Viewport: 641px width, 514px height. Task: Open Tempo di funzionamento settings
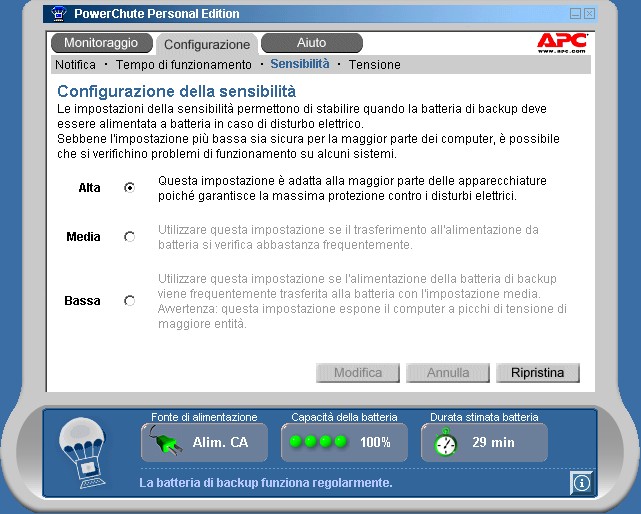tap(184, 65)
